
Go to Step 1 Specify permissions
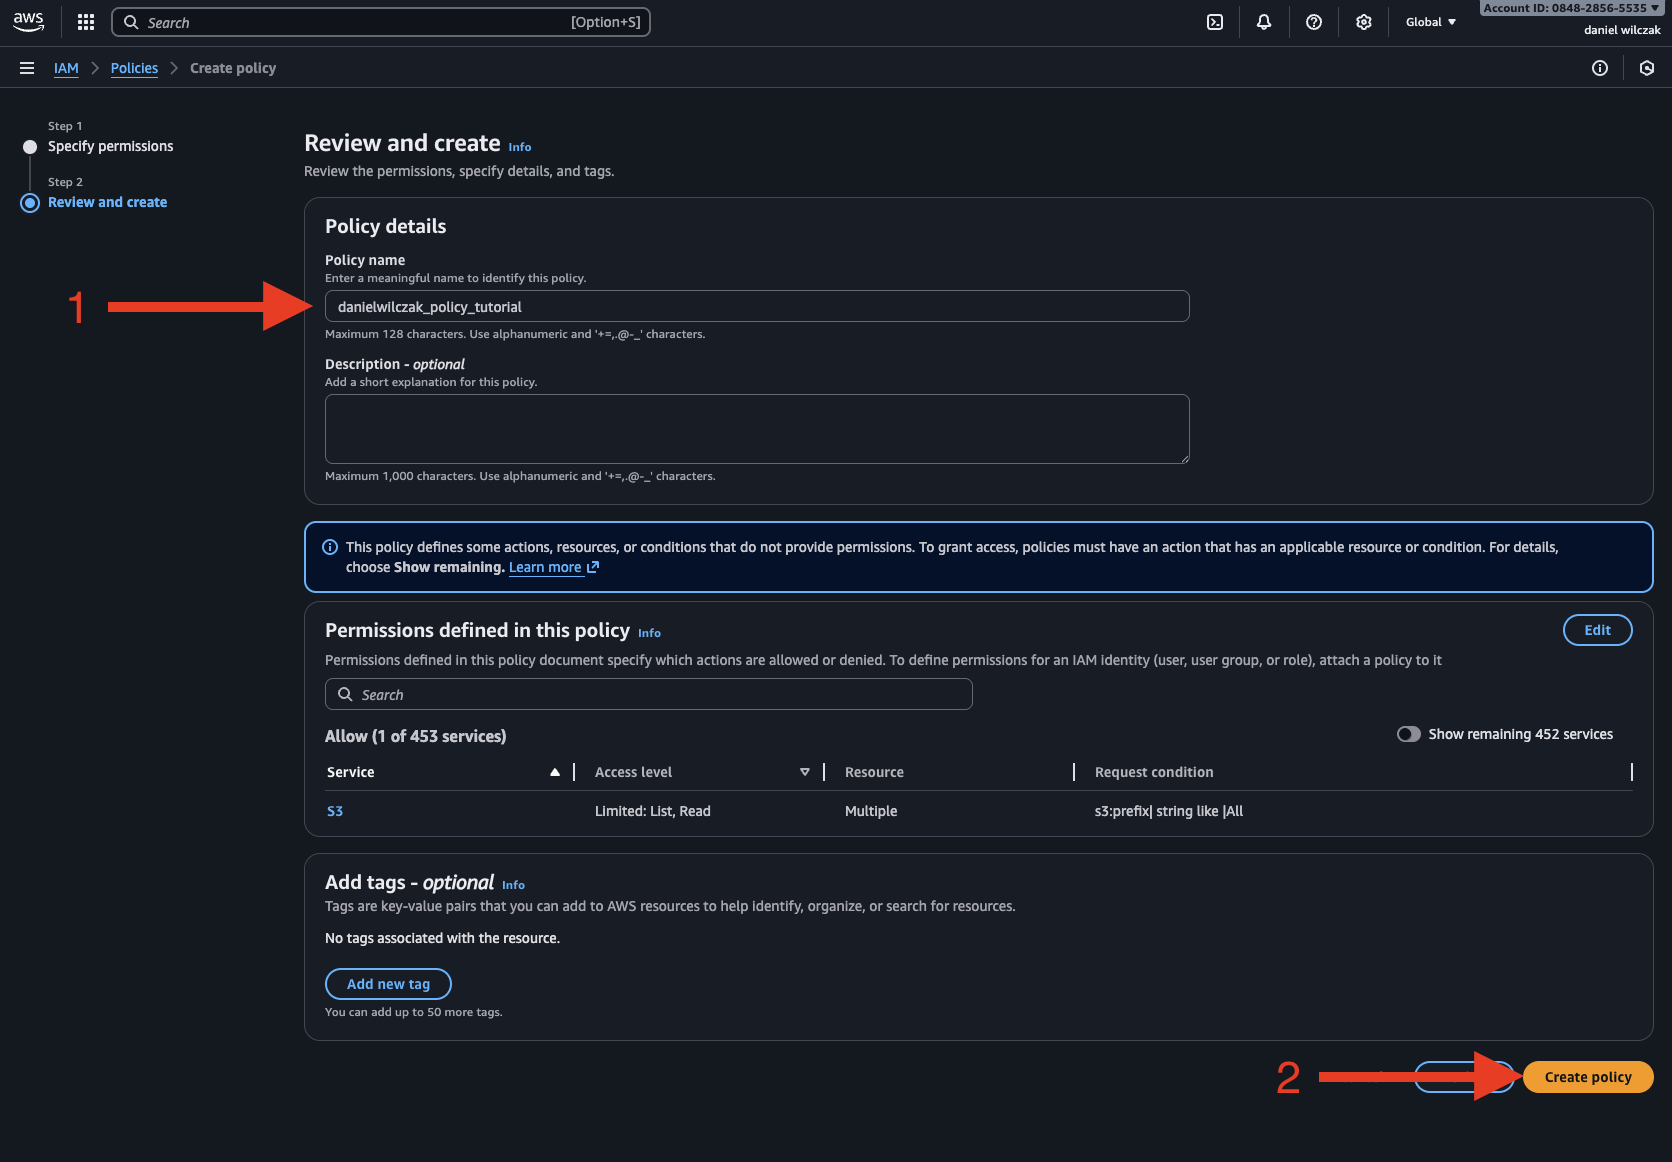[110, 146]
